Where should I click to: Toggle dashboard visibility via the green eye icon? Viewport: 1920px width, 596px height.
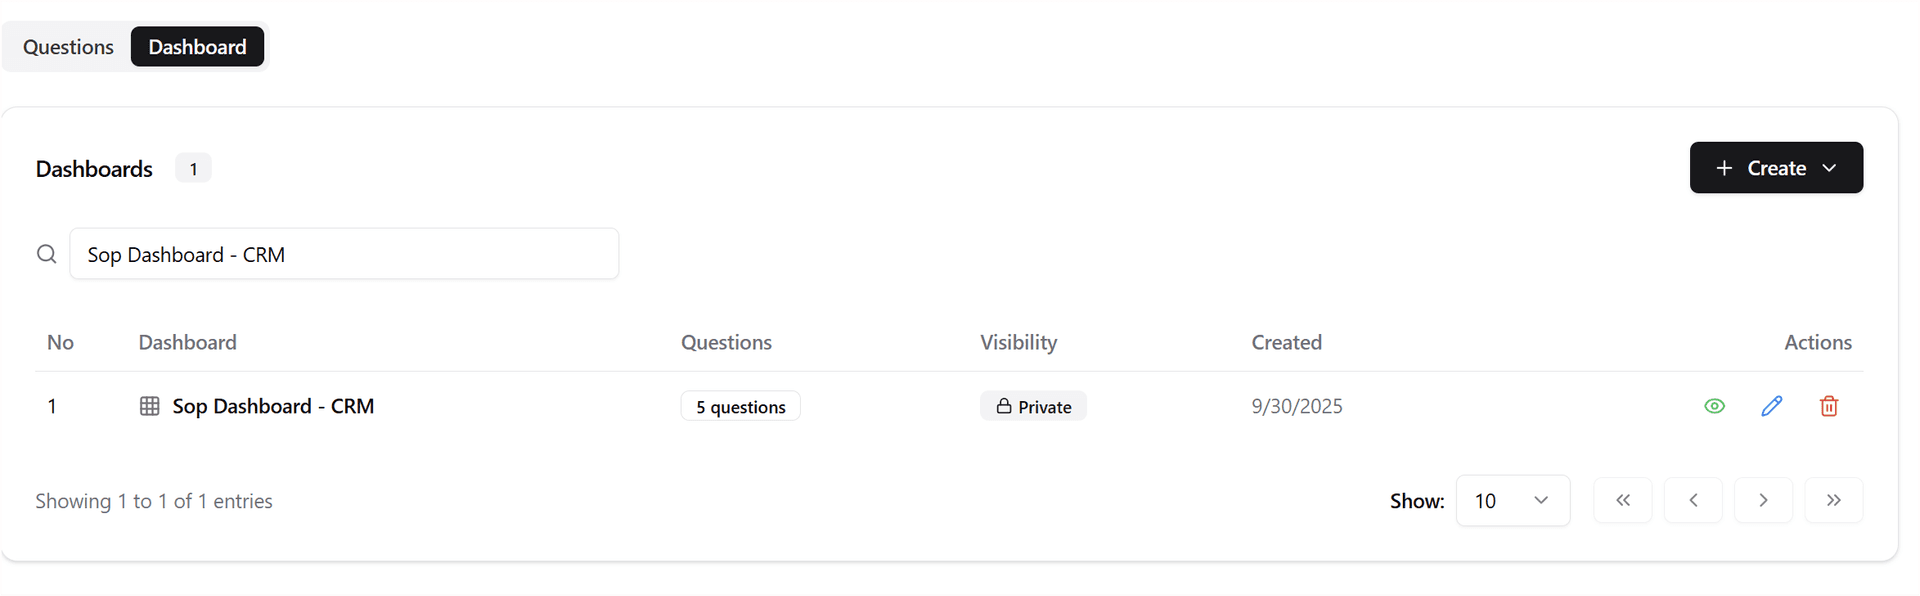click(1714, 406)
